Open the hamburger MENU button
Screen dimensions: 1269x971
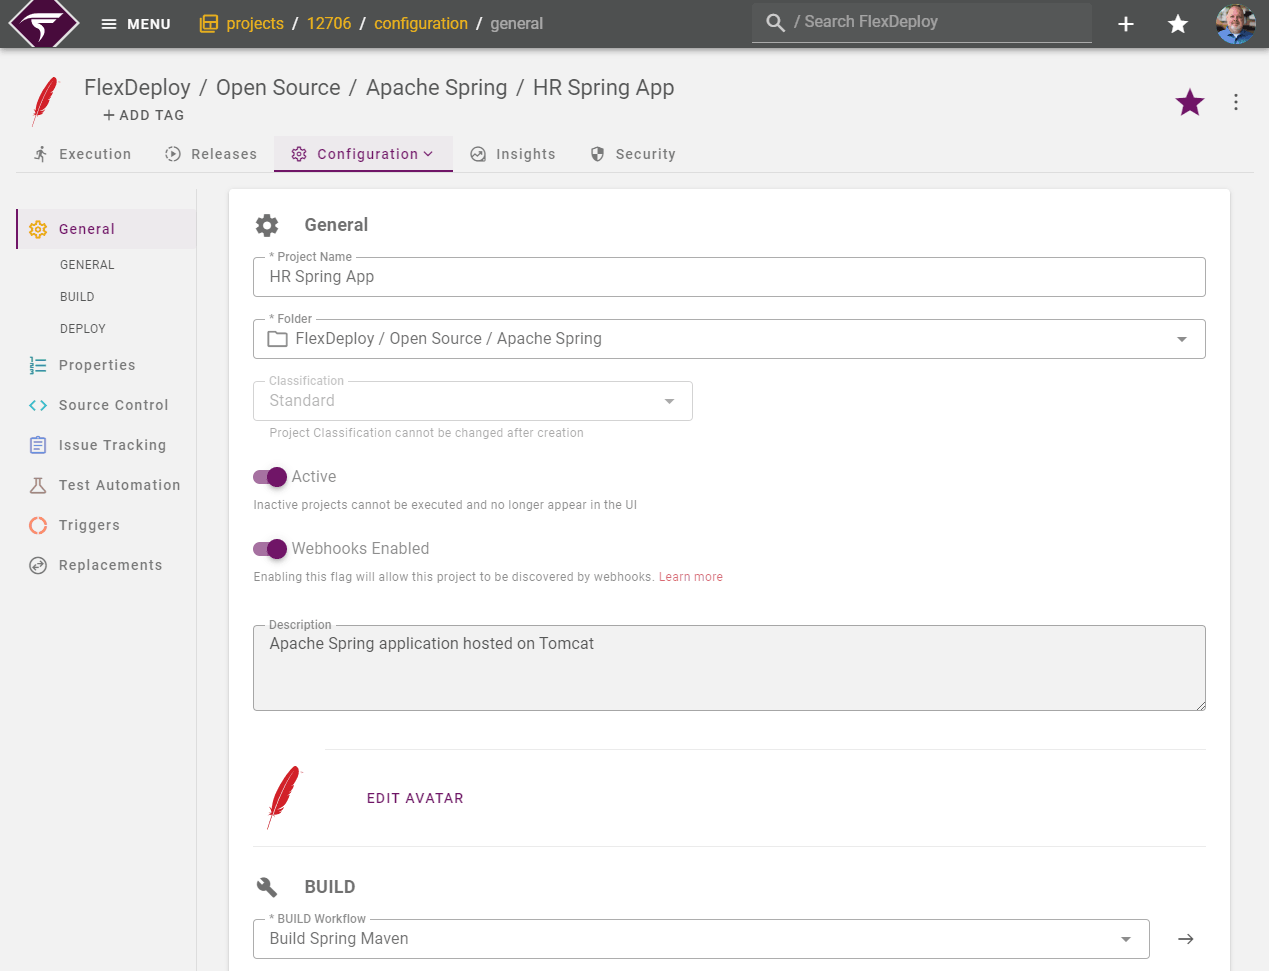[x=136, y=24]
